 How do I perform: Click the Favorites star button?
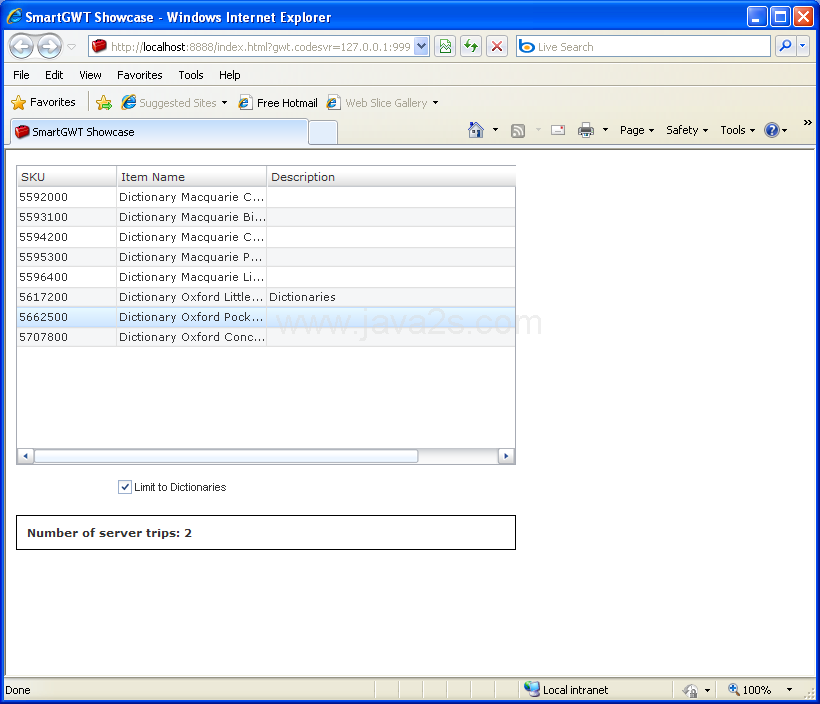click(x=43, y=102)
